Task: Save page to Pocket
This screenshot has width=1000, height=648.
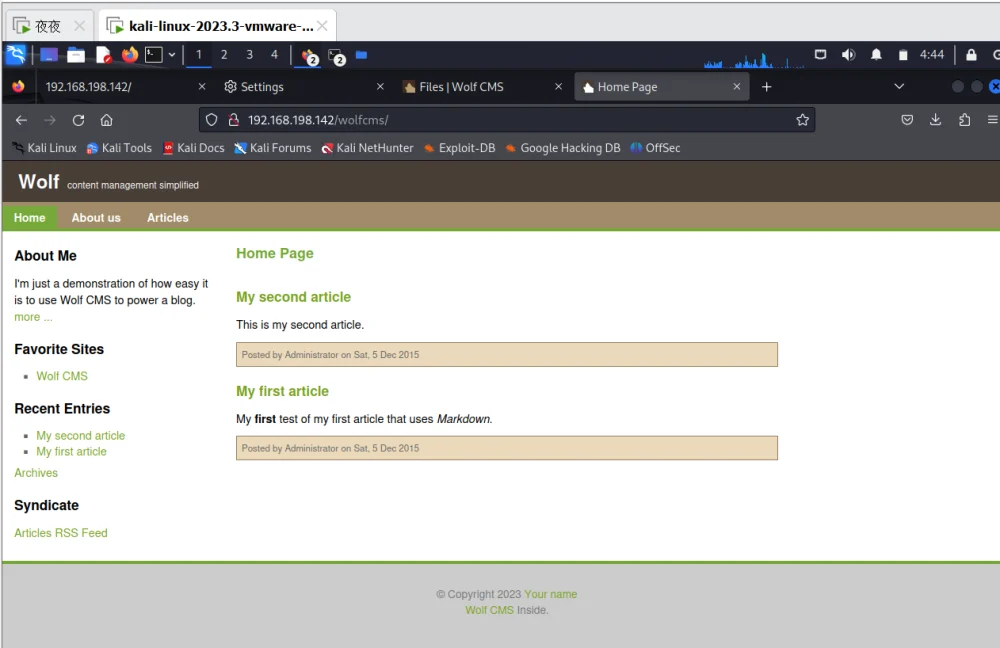Action: pyautogui.click(x=907, y=120)
